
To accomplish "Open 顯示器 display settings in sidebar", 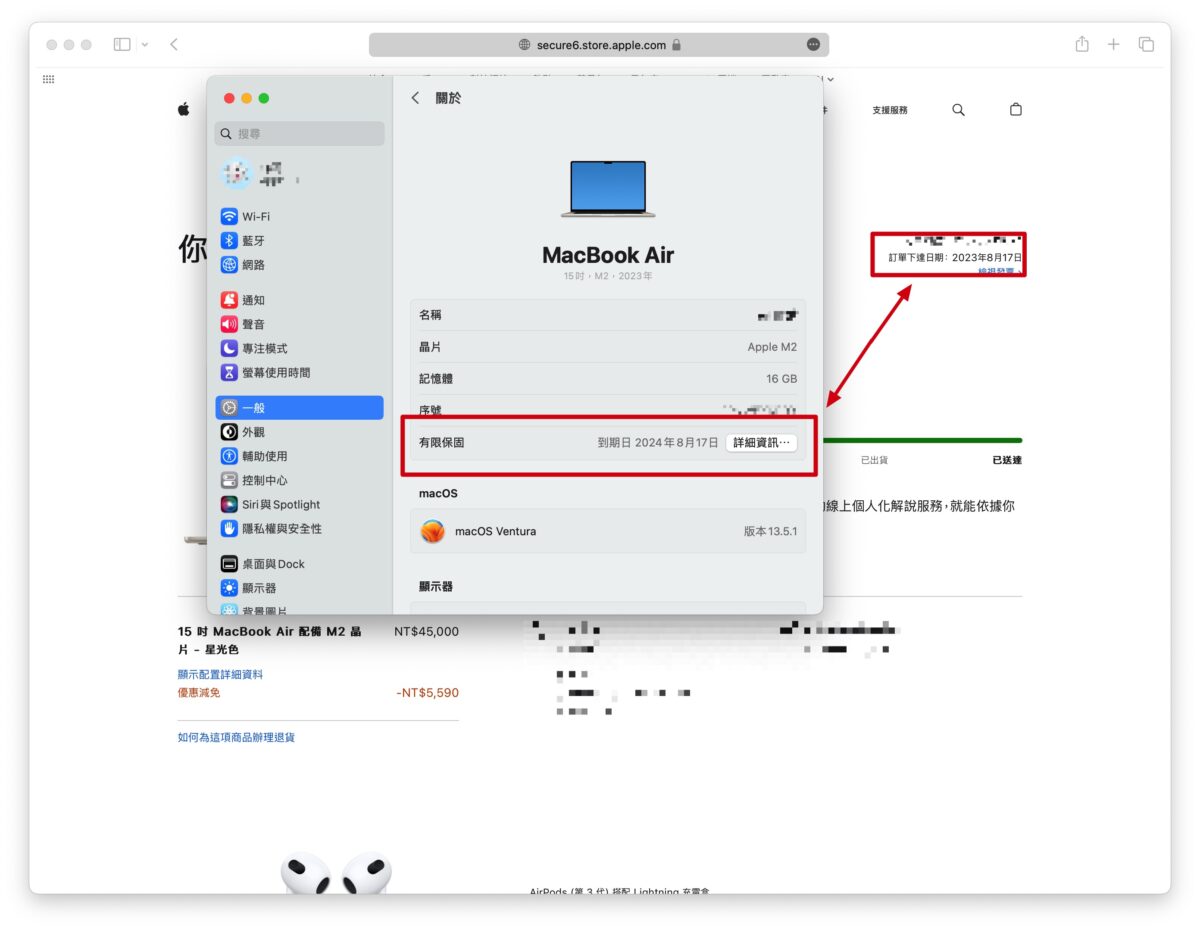I will (x=299, y=588).
